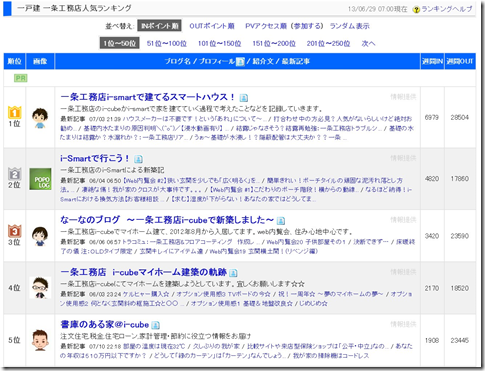This screenshot has height=371, width=485.
Task: Switch to ランダム表示
Action: pyautogui.click(x=350, y=26)
